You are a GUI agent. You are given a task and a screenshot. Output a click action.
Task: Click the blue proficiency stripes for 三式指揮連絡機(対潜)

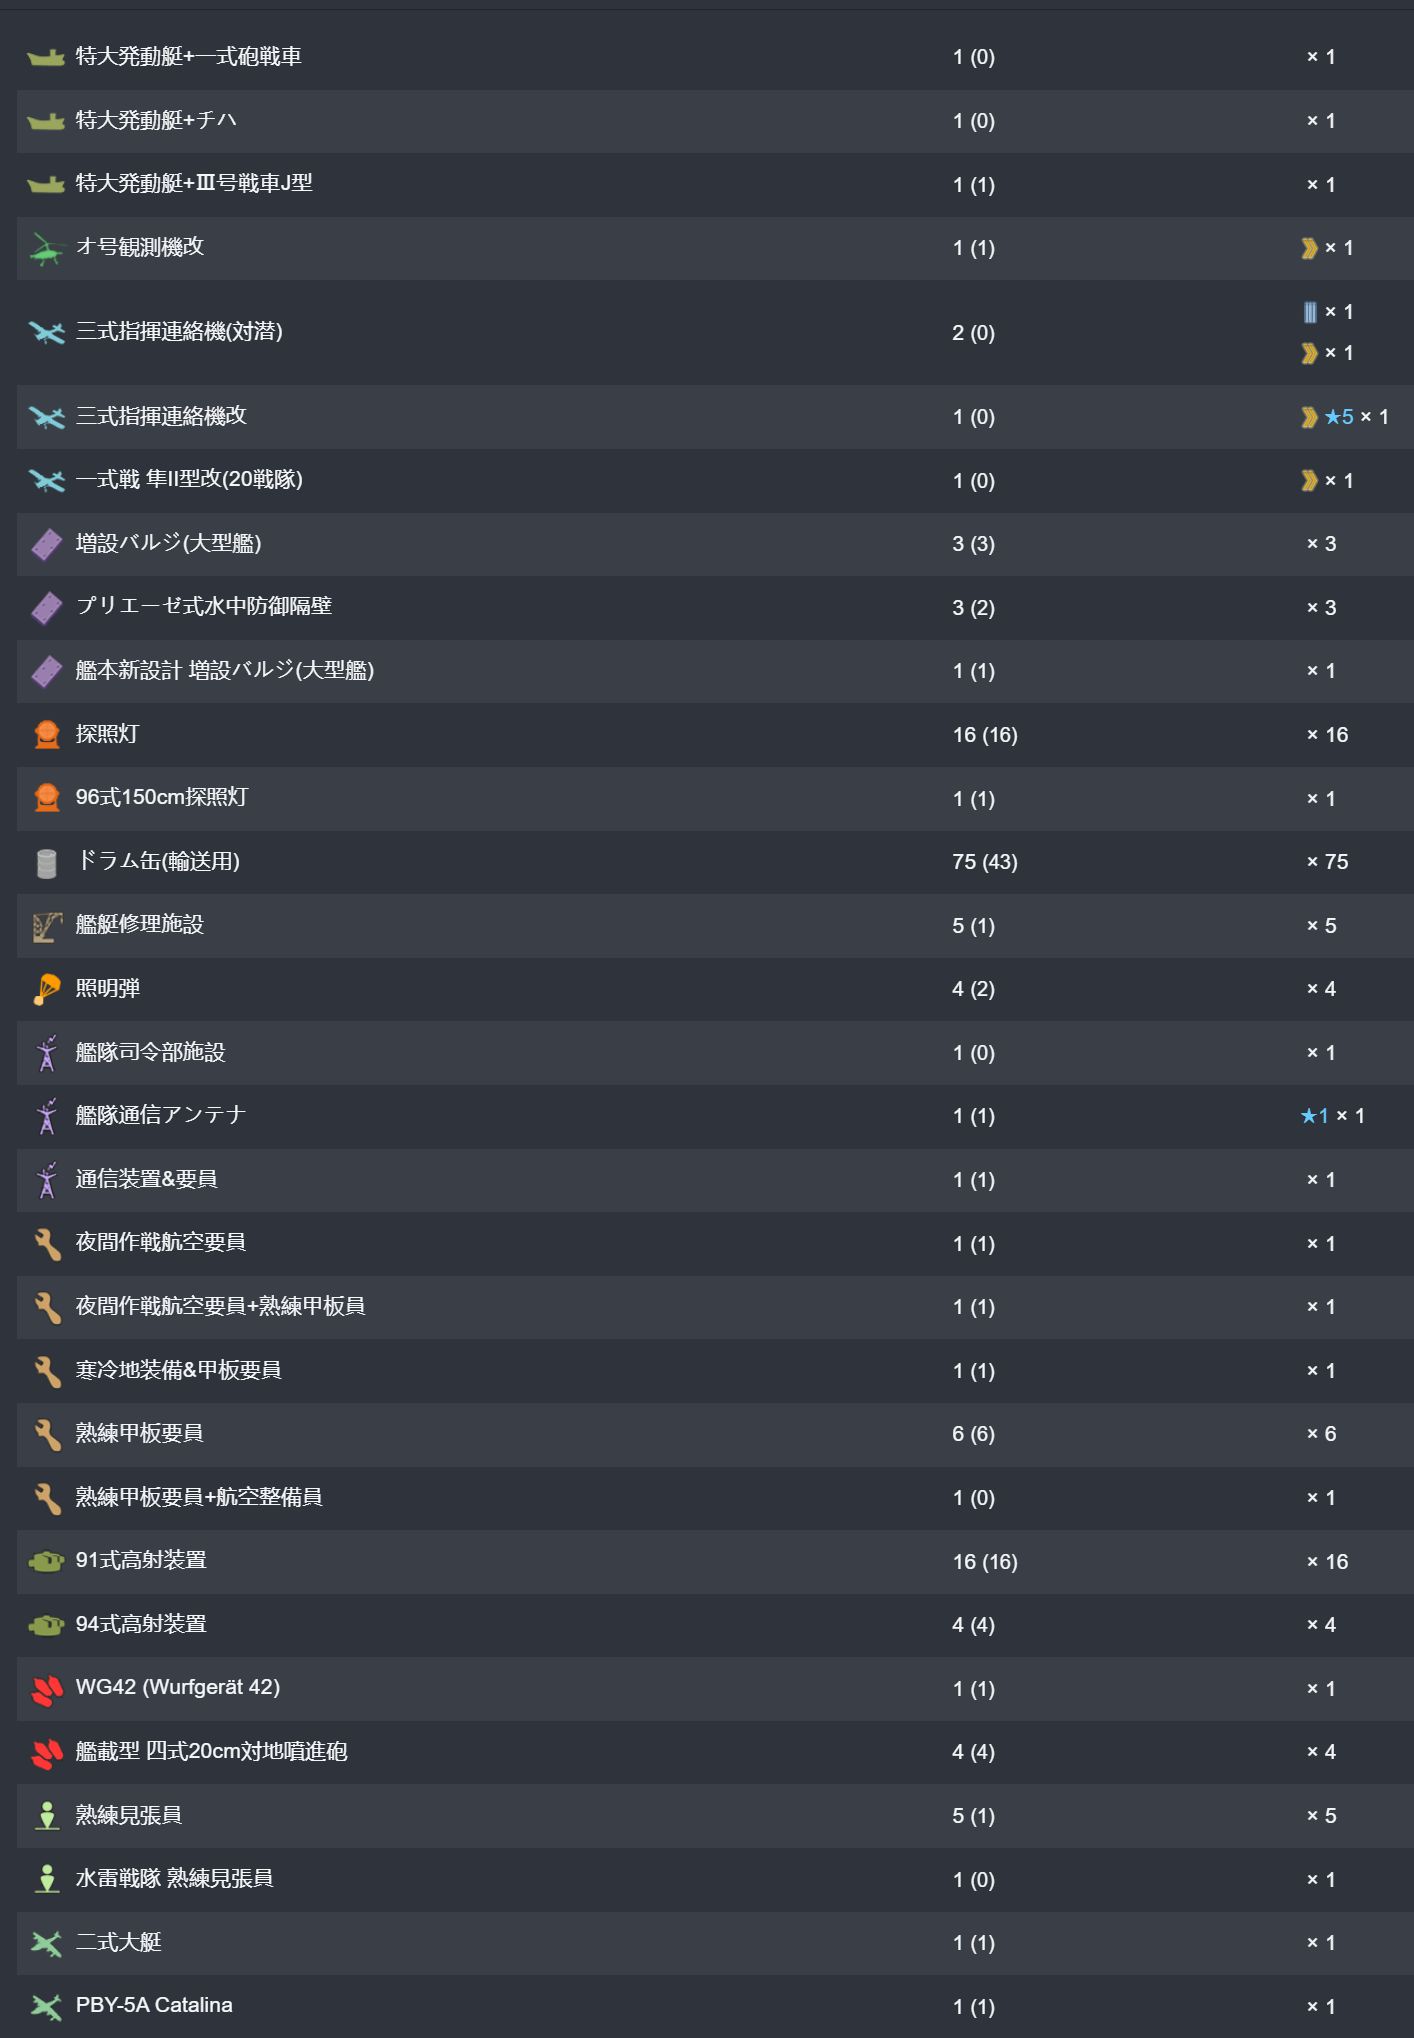(1310, 312)
